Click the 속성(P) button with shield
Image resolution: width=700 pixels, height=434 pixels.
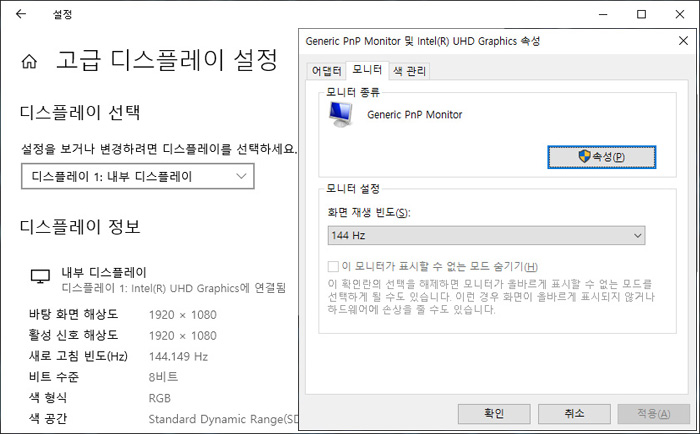(x=601, y=157)
